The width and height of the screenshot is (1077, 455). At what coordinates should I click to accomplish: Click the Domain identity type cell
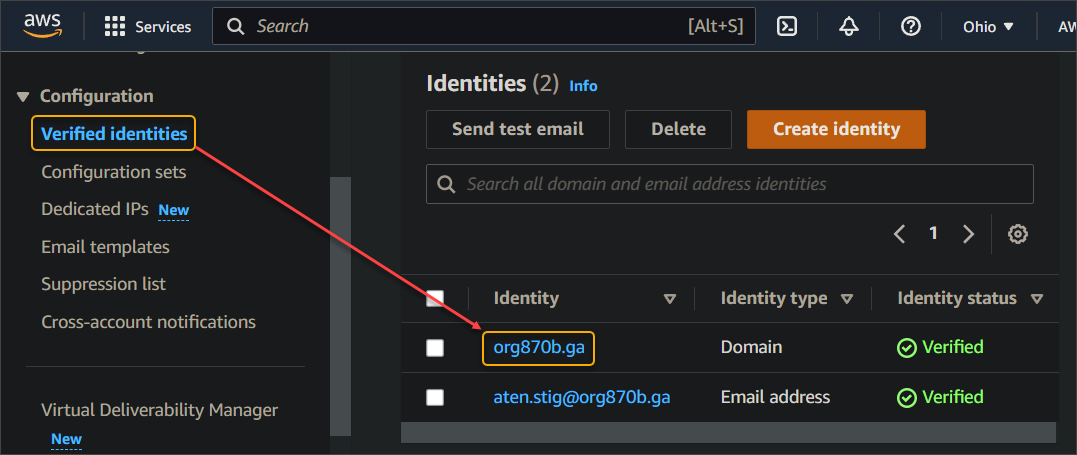pyautogui.click(x=751, y=348)
